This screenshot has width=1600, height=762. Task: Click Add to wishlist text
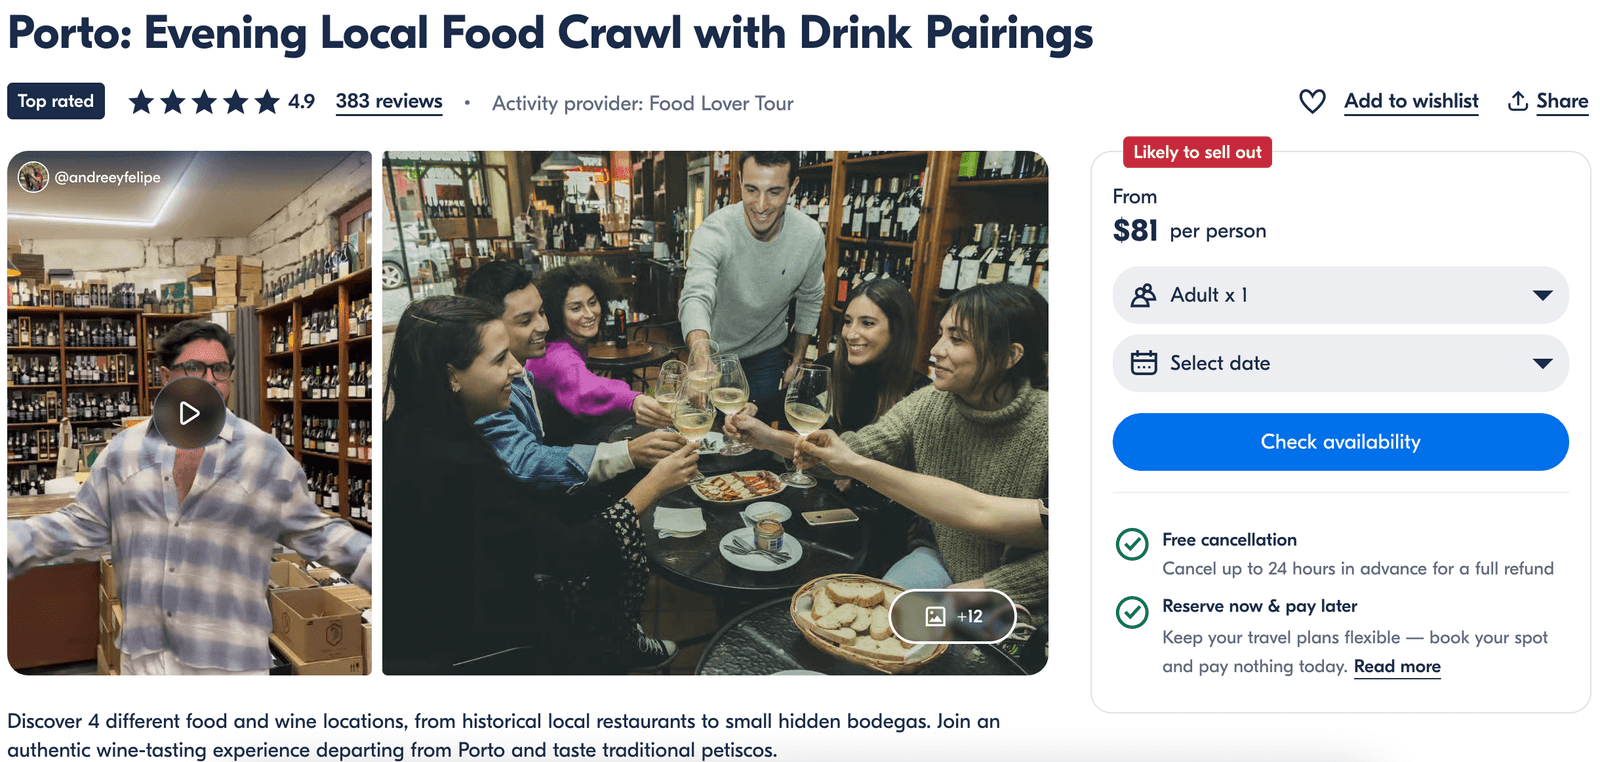coord(1411,101)
